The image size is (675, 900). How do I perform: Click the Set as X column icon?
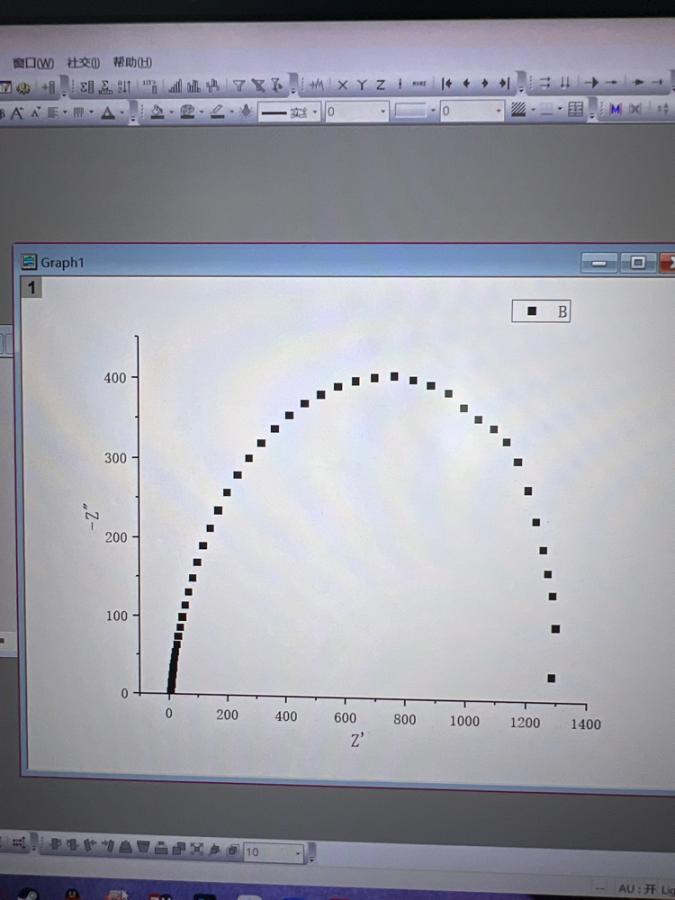click(343, 85)
